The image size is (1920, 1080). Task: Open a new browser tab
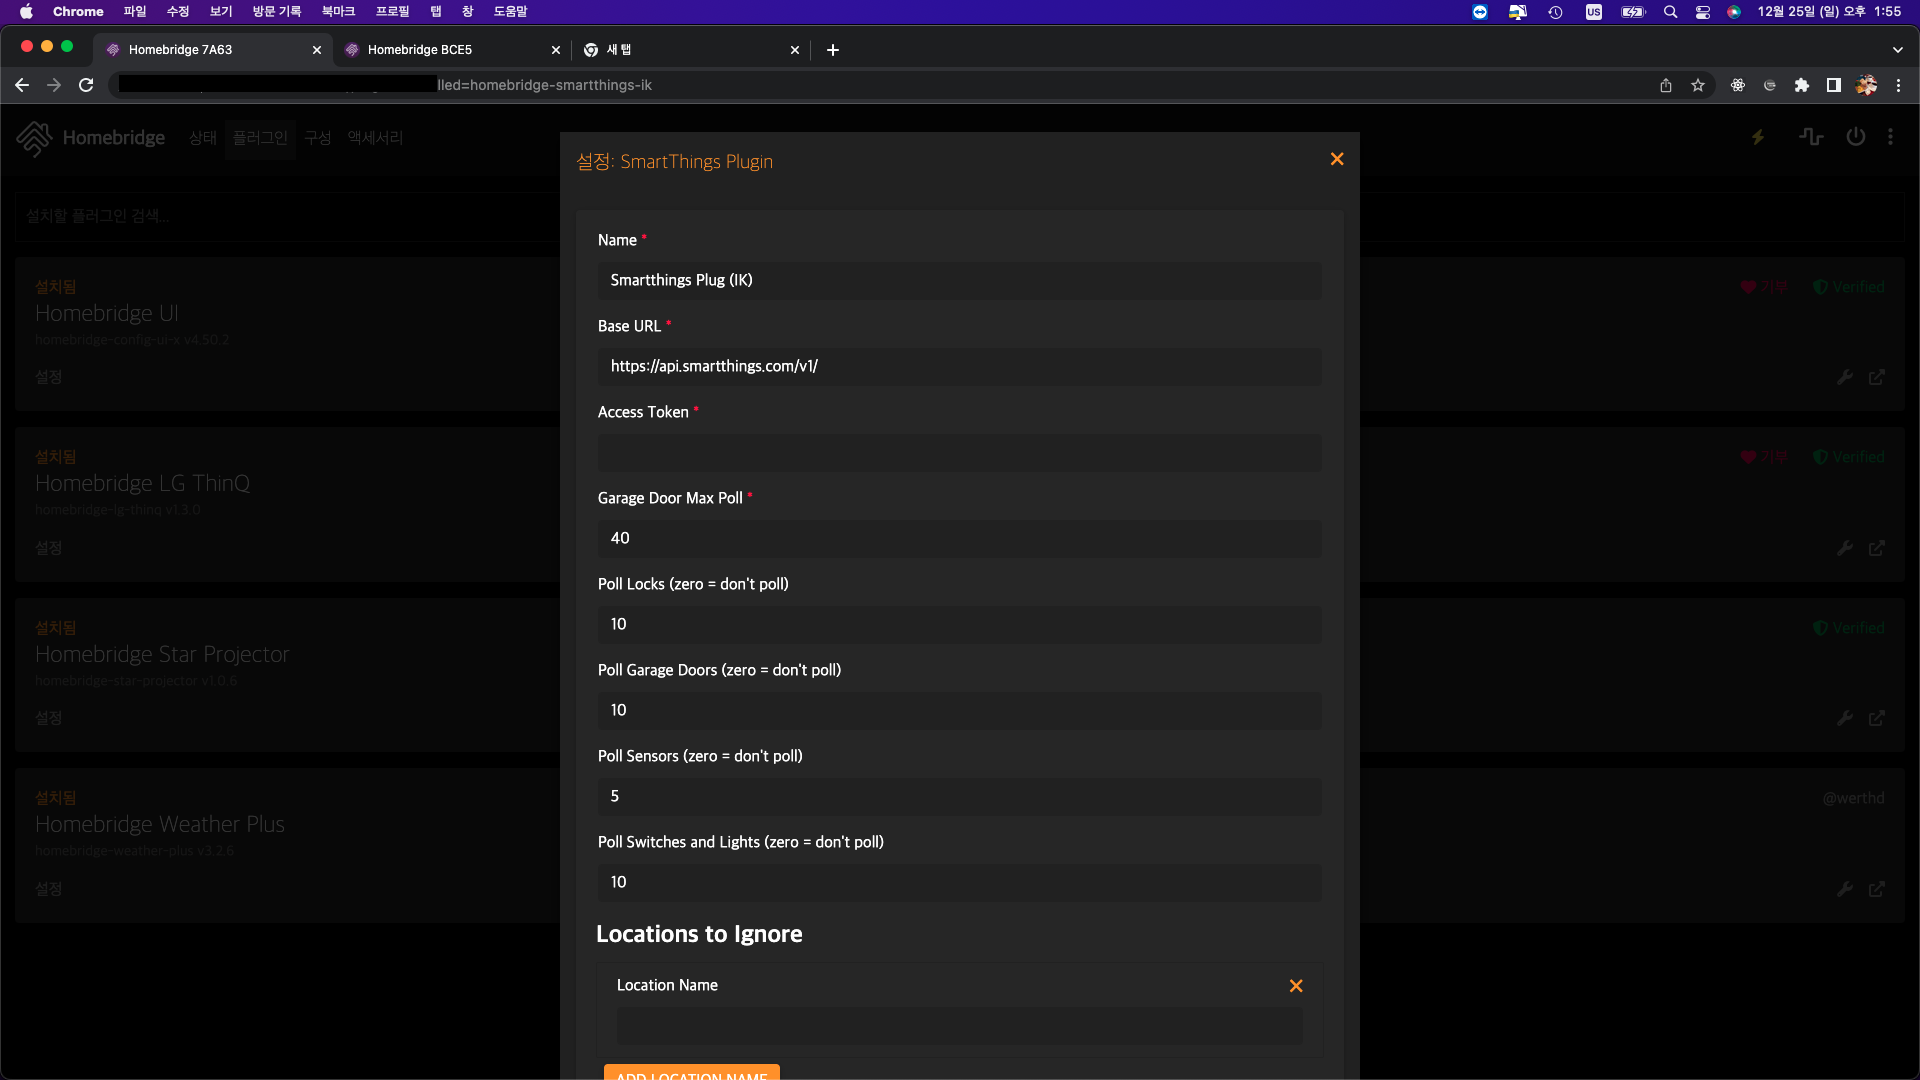(x=833, y=50)
